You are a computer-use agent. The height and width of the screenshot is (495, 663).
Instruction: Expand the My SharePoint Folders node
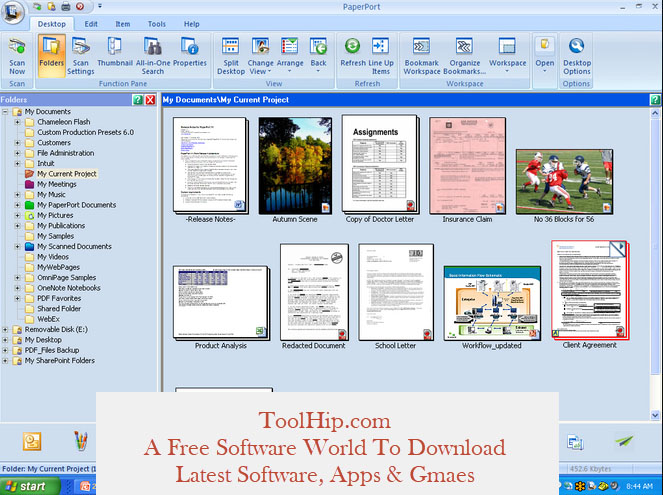point(5,361)
